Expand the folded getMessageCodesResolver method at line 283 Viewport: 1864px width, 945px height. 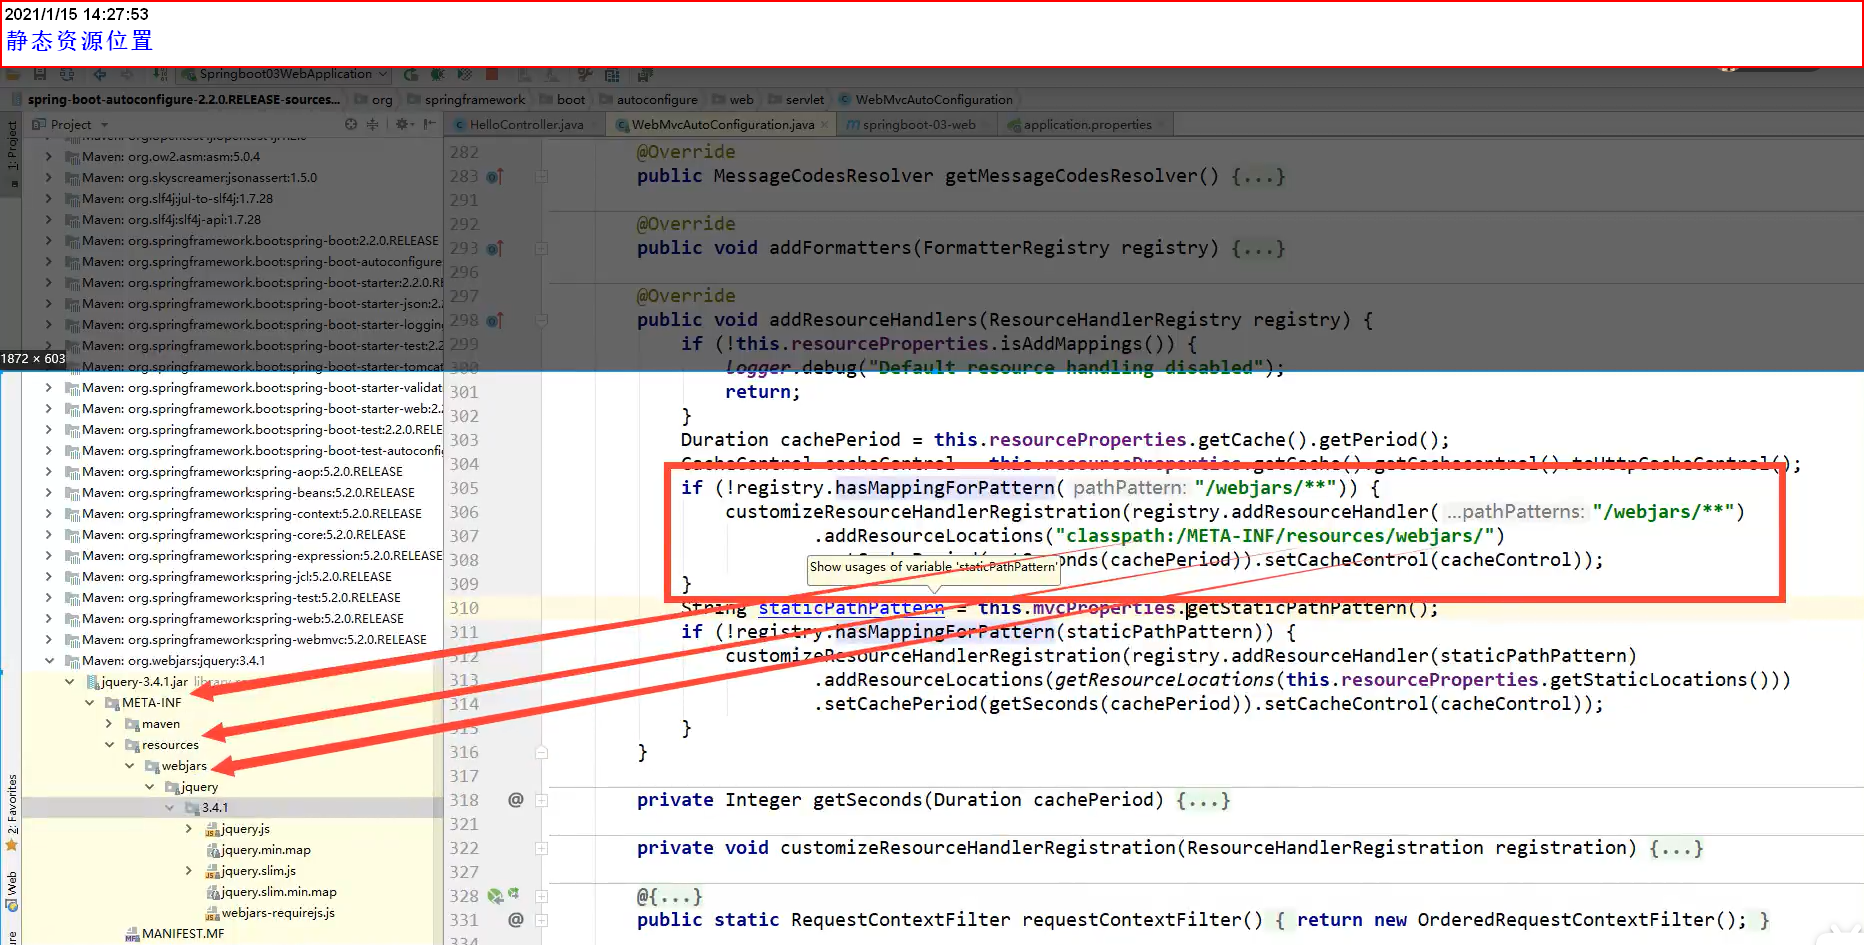(x=541, y=177)
